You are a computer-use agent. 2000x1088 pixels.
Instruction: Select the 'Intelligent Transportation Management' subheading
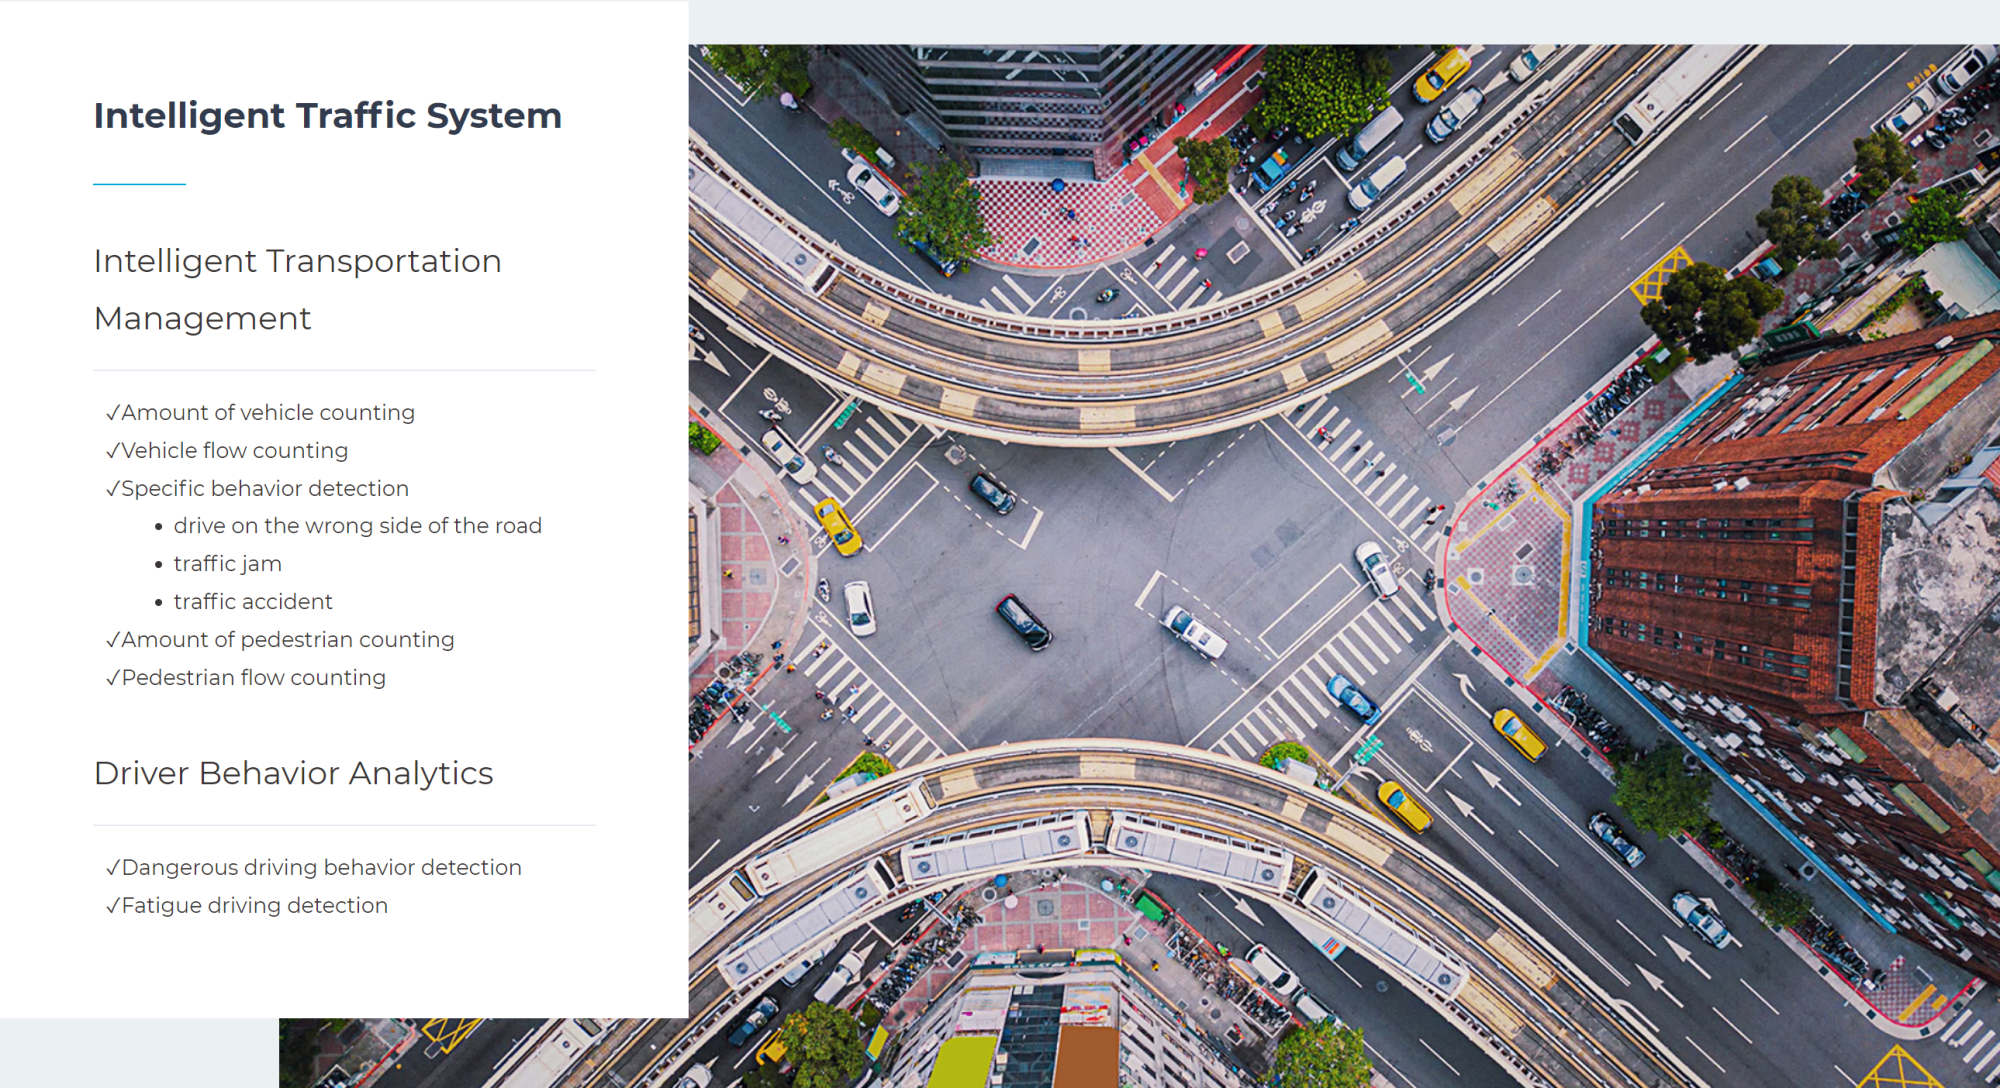(298, 289)
